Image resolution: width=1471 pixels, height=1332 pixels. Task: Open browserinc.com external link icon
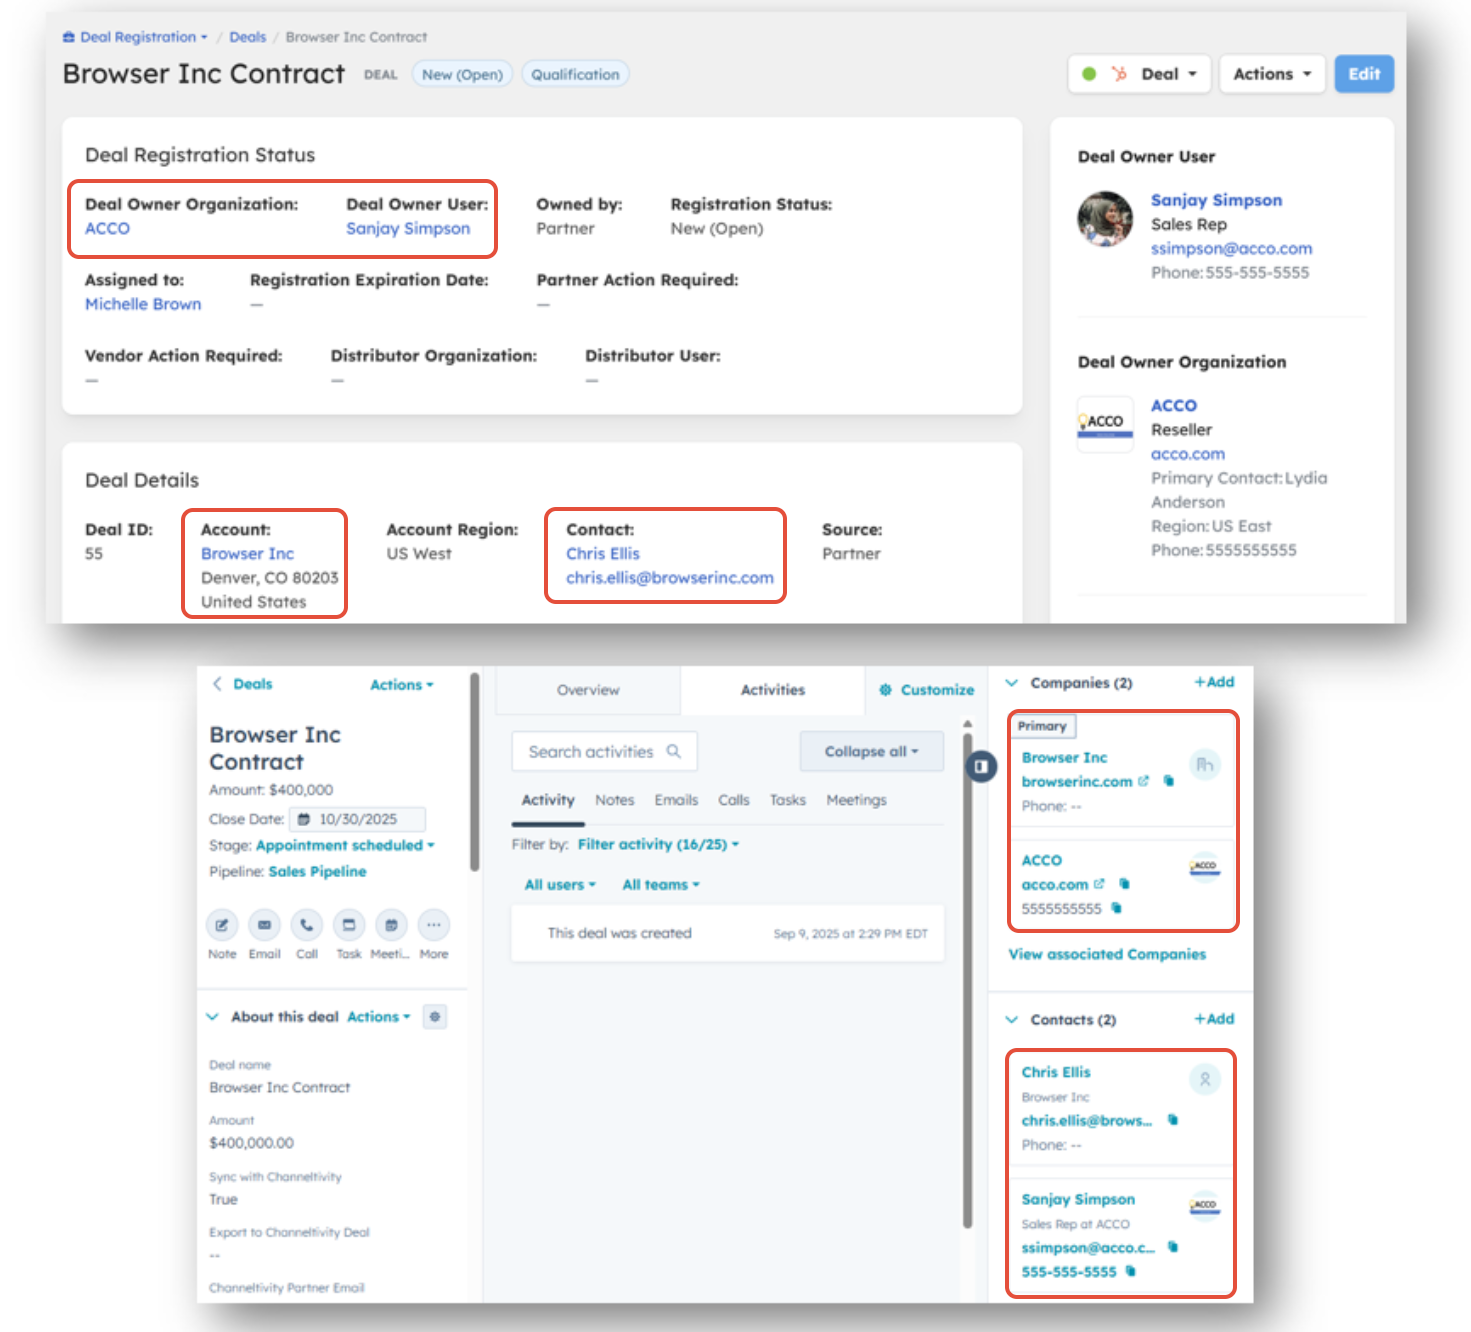1144,781
